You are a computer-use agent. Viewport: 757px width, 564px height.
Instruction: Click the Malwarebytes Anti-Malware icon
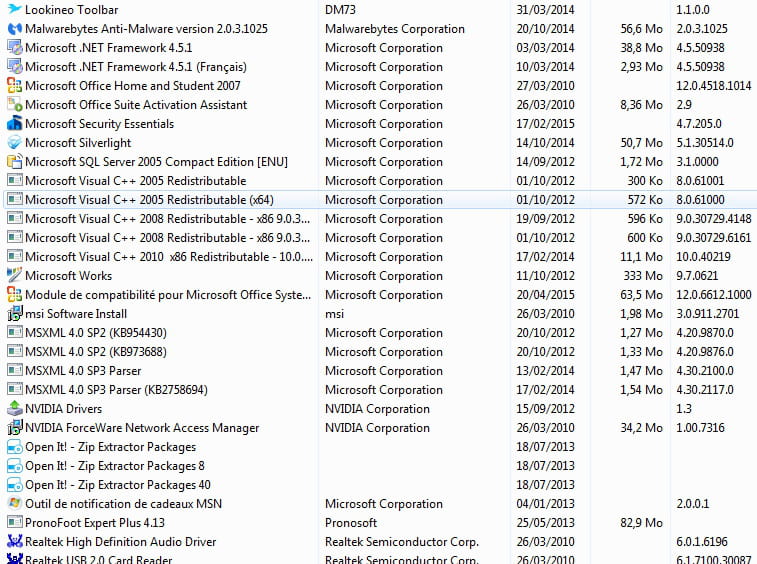pos(14,29)
